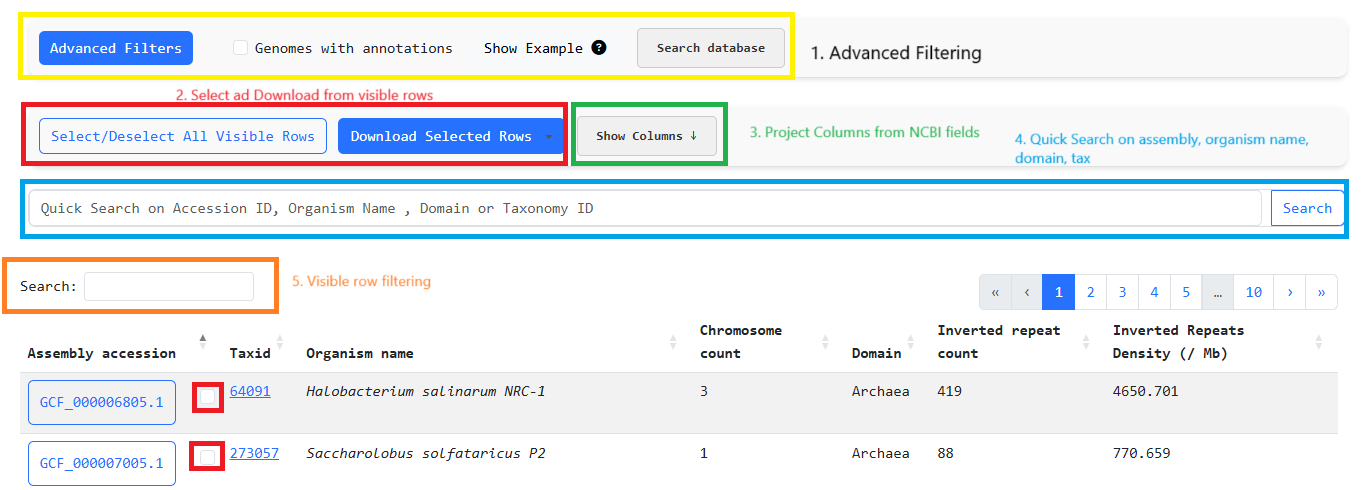The width and height of the screenshot is (1361, 490).
Task: Click the Select/Deselect All Visible Rows button
Action: coord(183,136)
